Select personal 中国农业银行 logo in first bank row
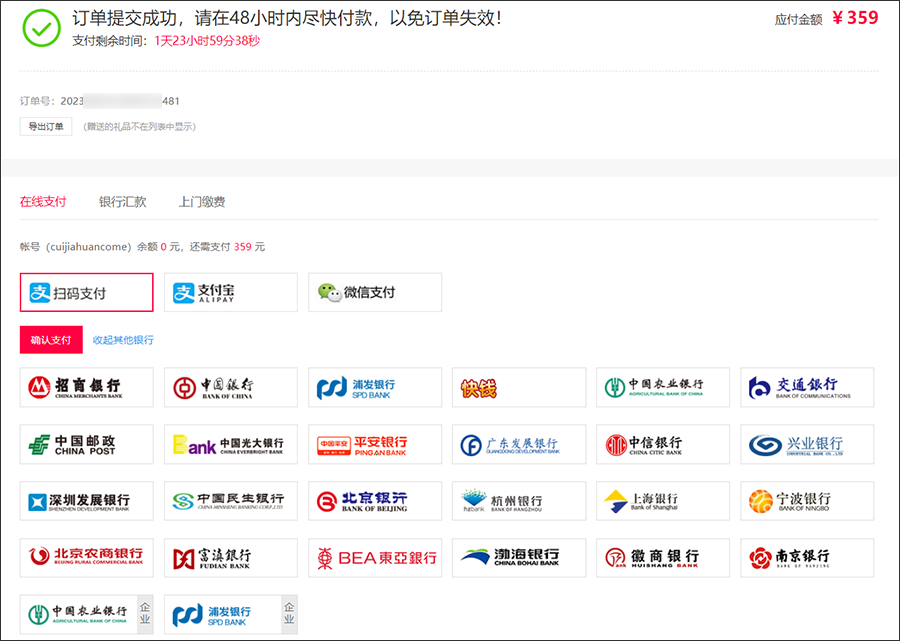 coord(663,387)
